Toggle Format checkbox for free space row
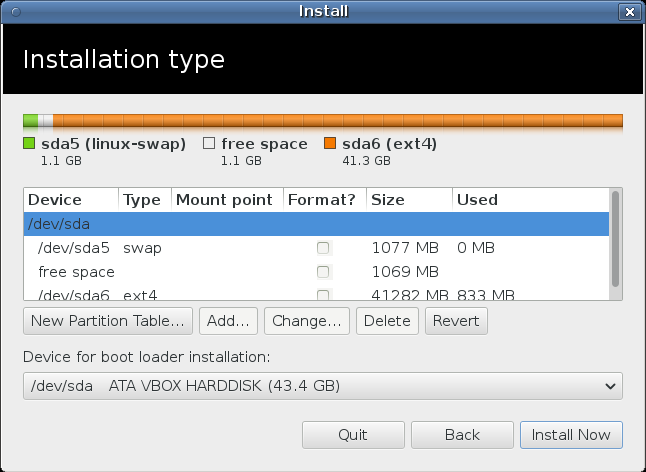Screen dimensions: 646x472 tap(323, 271)
